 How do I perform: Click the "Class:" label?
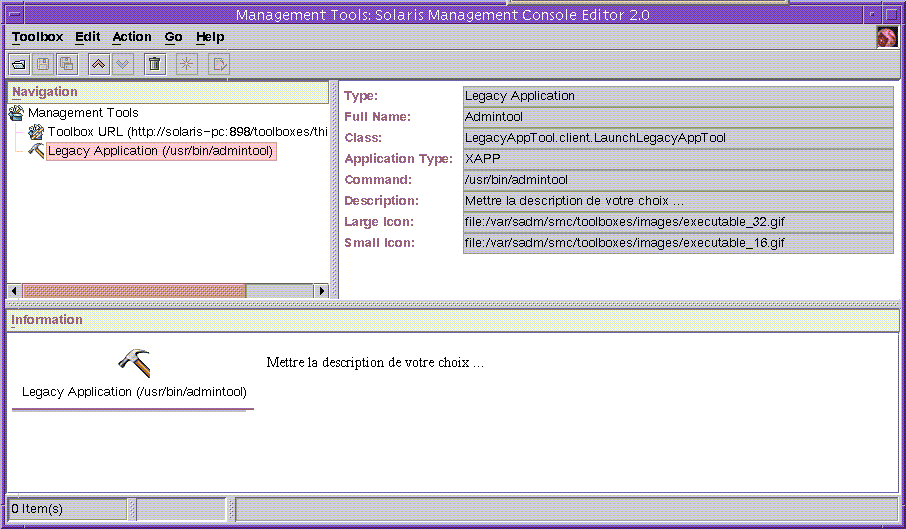pyautogui.click(x=363, y=138)
